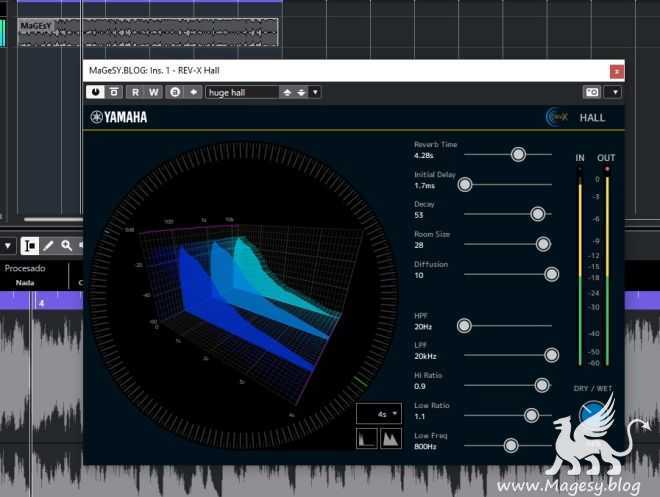Image resolution: width=660 pixels, height=497 pixels.
Task: Close the REV-X Hall plugin window
Action: 617,72
